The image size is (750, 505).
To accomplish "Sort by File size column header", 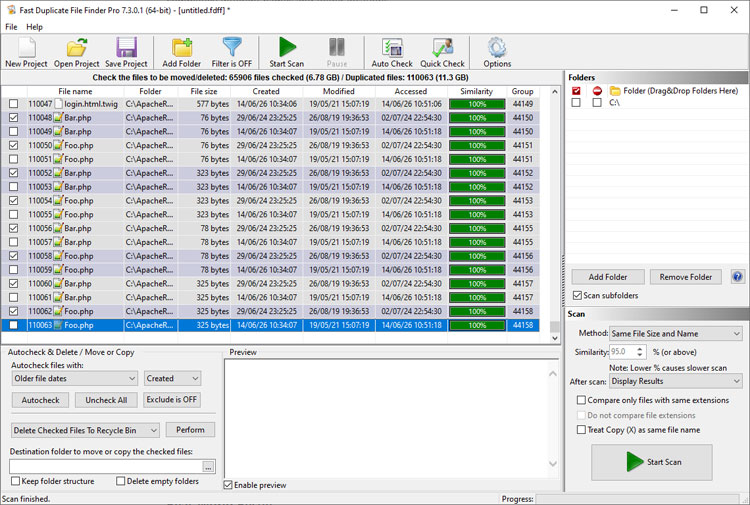I will pyautogui.click(x=204, y=91).
